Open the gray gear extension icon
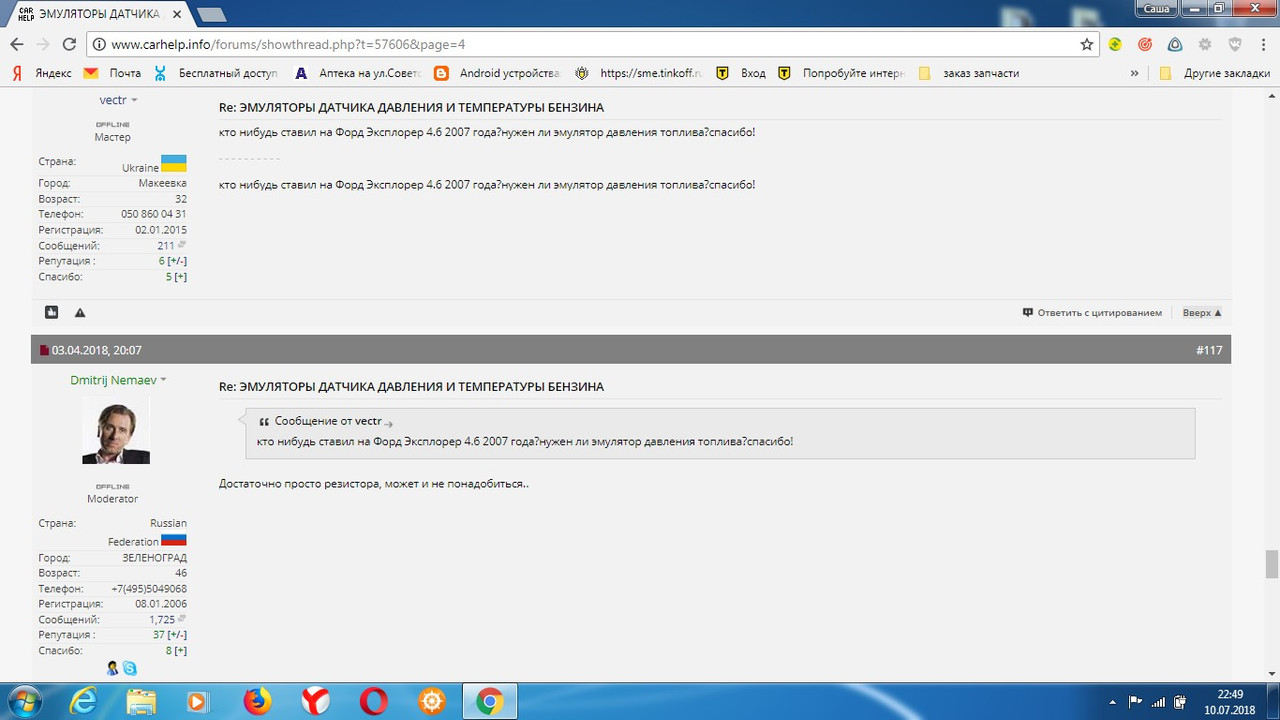1280x720 pixels. coord(1205,44)
